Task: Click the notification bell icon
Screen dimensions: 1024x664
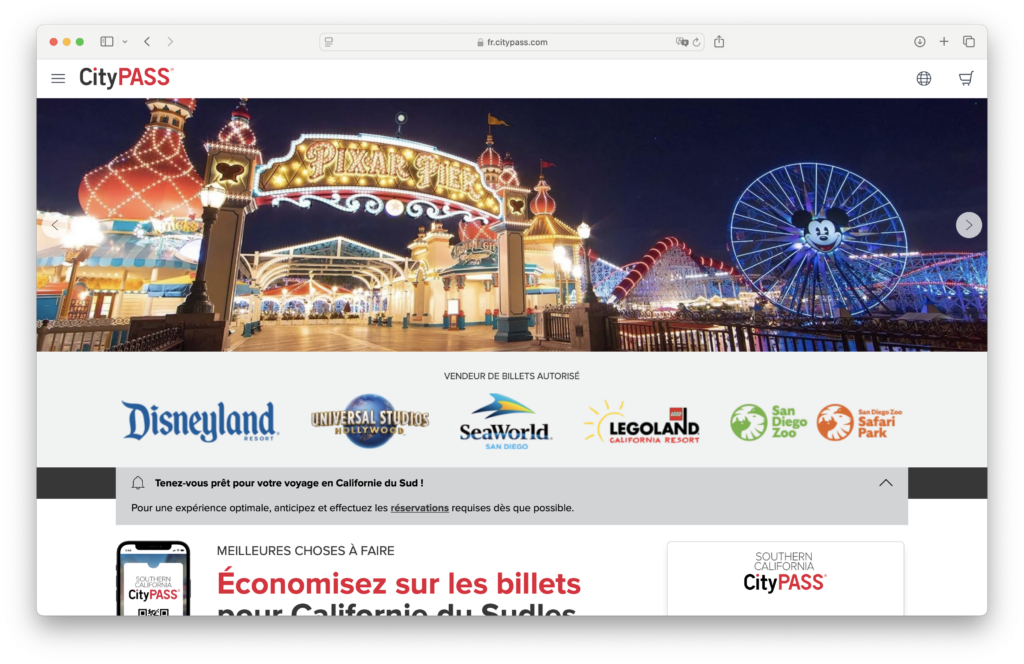Action: tap(137, 483)
